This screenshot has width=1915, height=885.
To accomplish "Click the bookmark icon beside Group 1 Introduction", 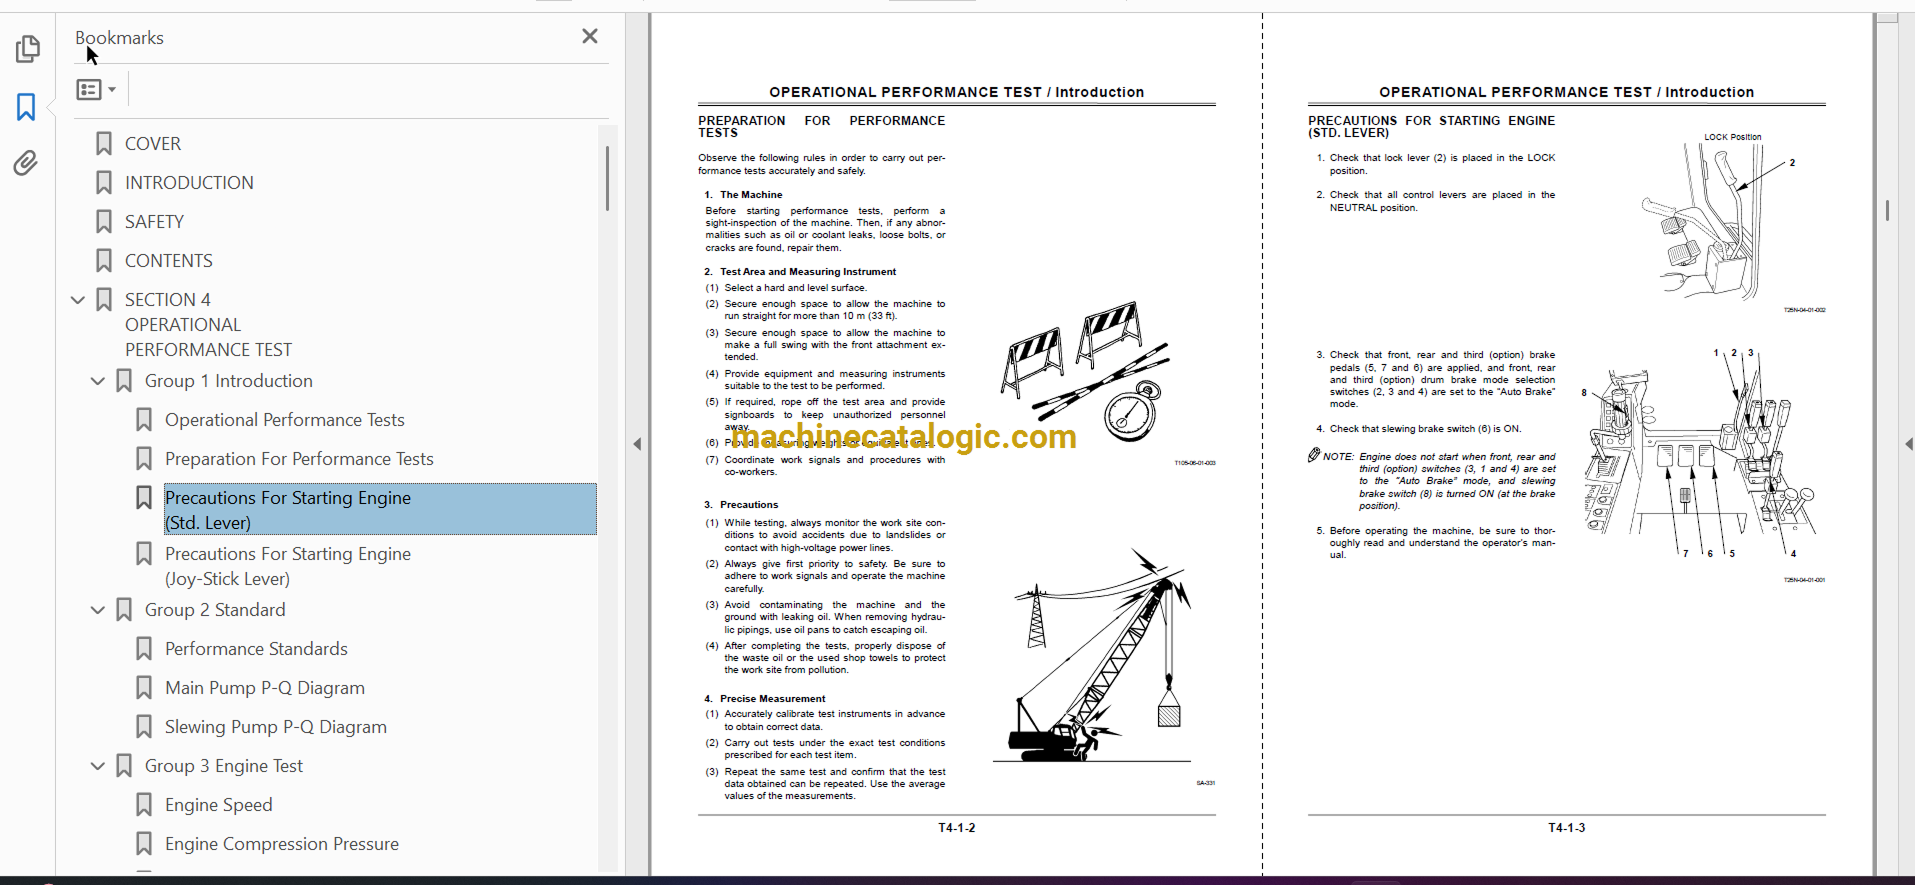I will pos(124,381).
